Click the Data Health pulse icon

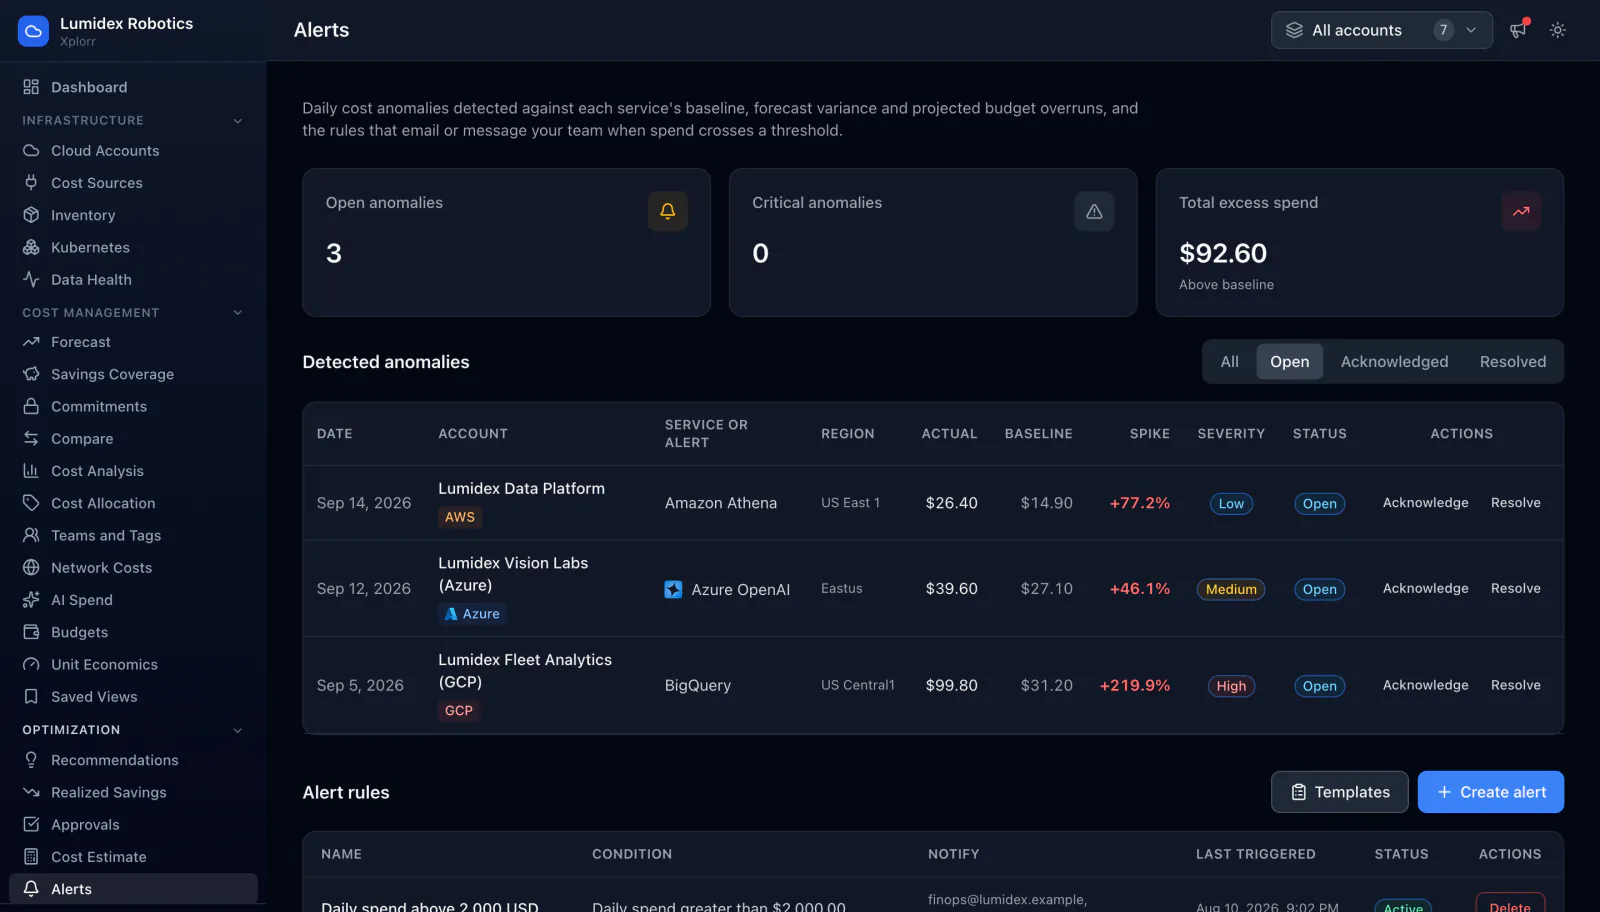coord(31,280)
